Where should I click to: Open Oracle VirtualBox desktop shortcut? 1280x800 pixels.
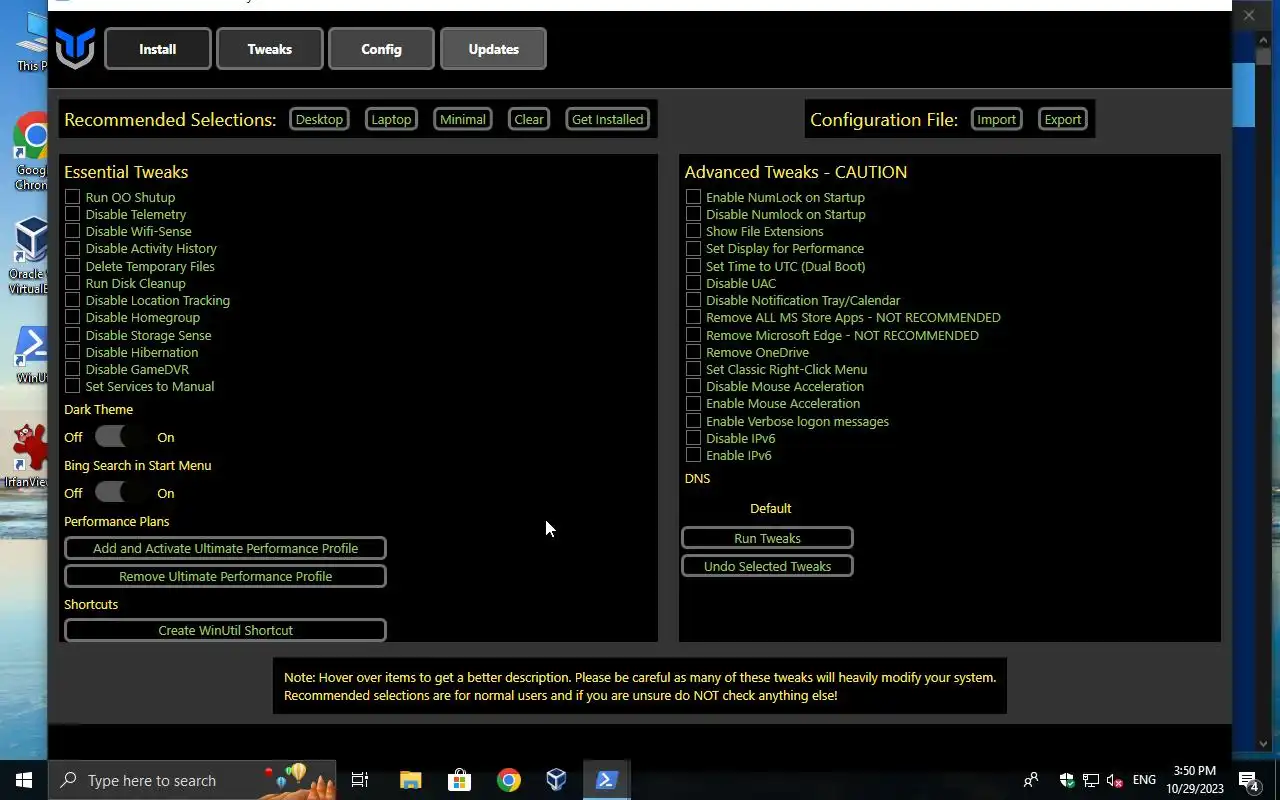(x=30, y=256)
